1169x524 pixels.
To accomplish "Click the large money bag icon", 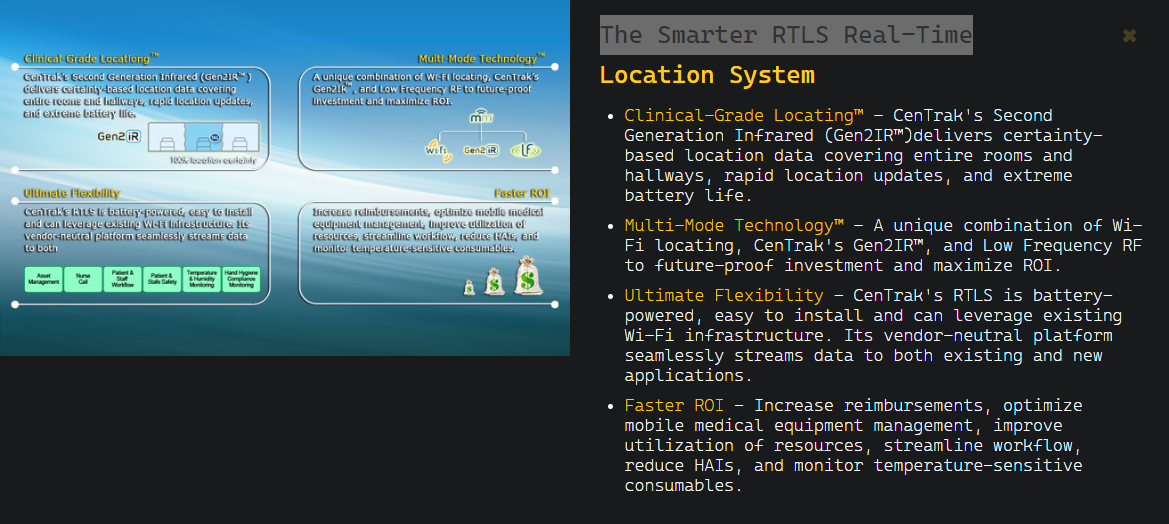I will [x=528, y=275].
